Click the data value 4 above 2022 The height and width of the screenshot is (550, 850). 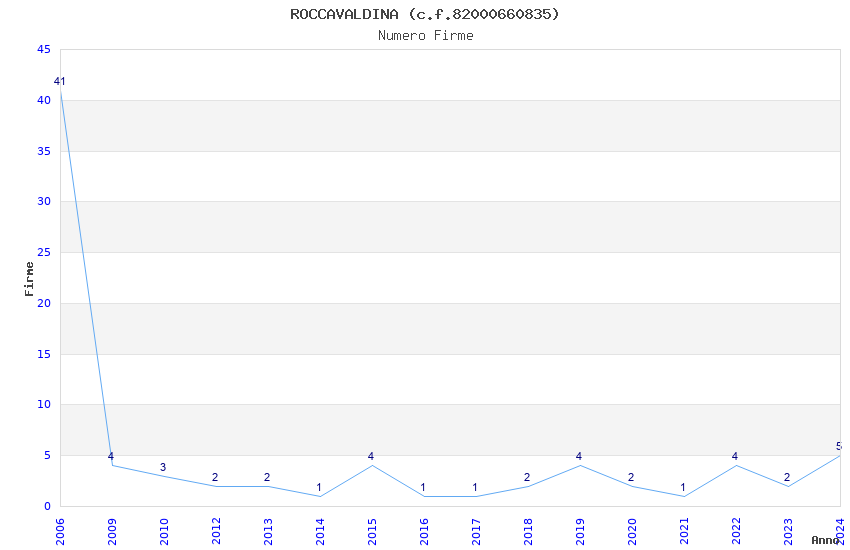point(736,456)
